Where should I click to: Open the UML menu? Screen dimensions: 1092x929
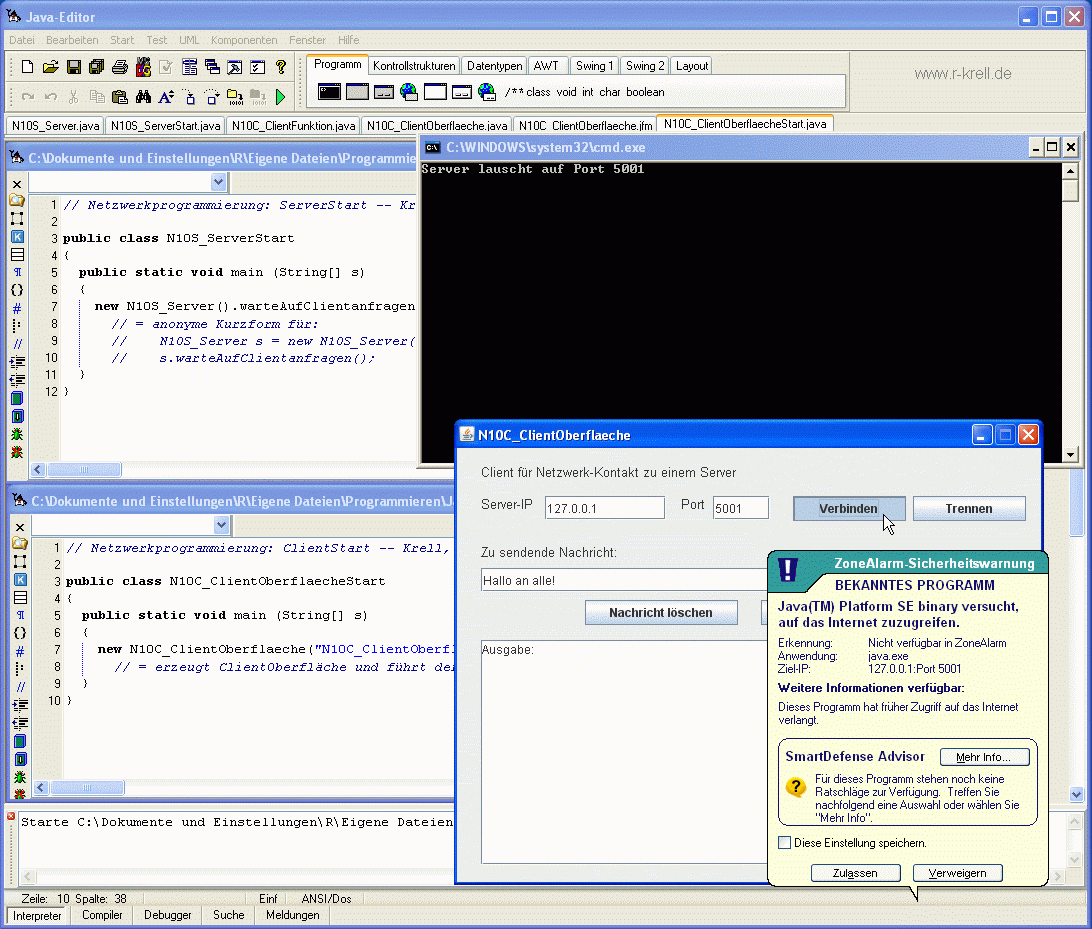pos(189,40)
